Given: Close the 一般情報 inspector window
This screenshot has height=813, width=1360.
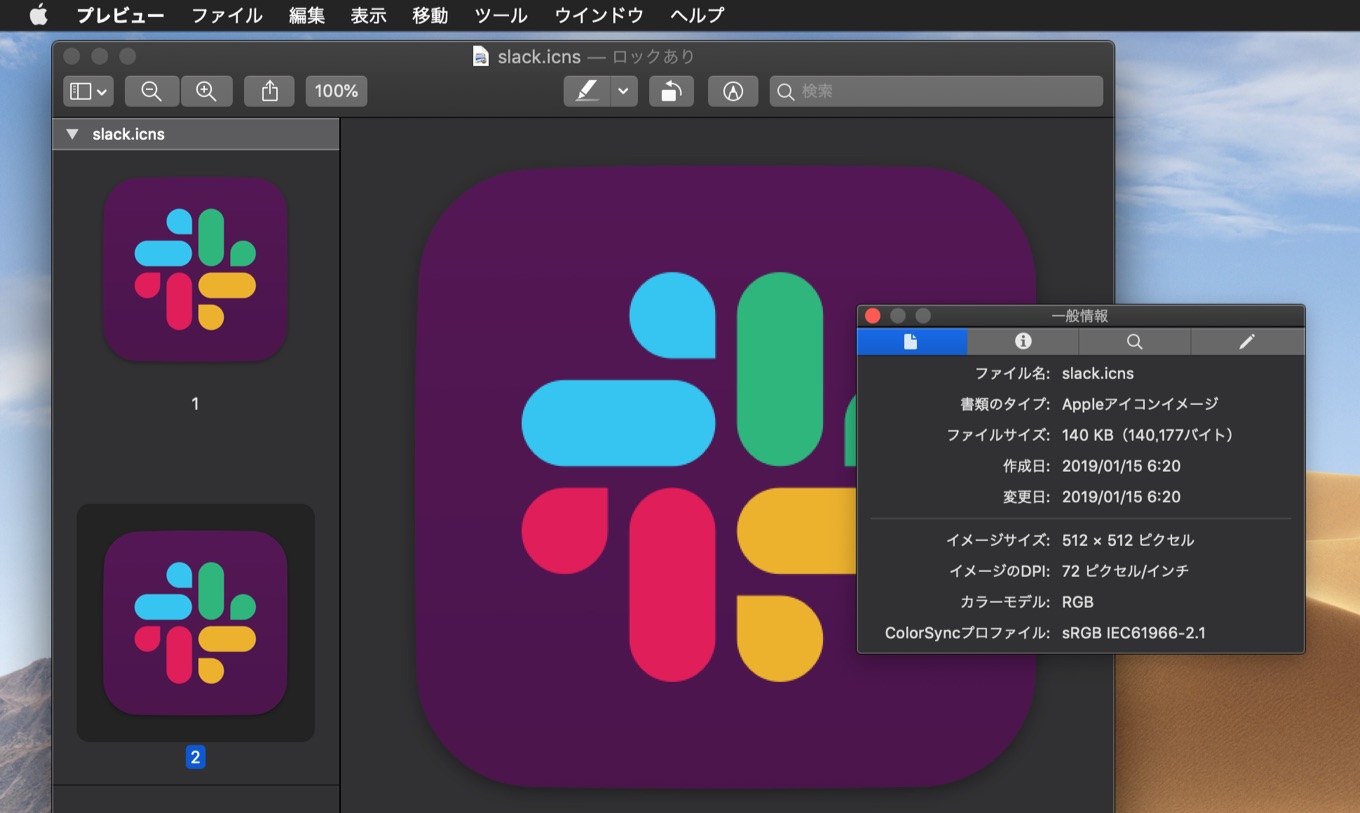Looking at the screenshot, I should coord(872,316).
